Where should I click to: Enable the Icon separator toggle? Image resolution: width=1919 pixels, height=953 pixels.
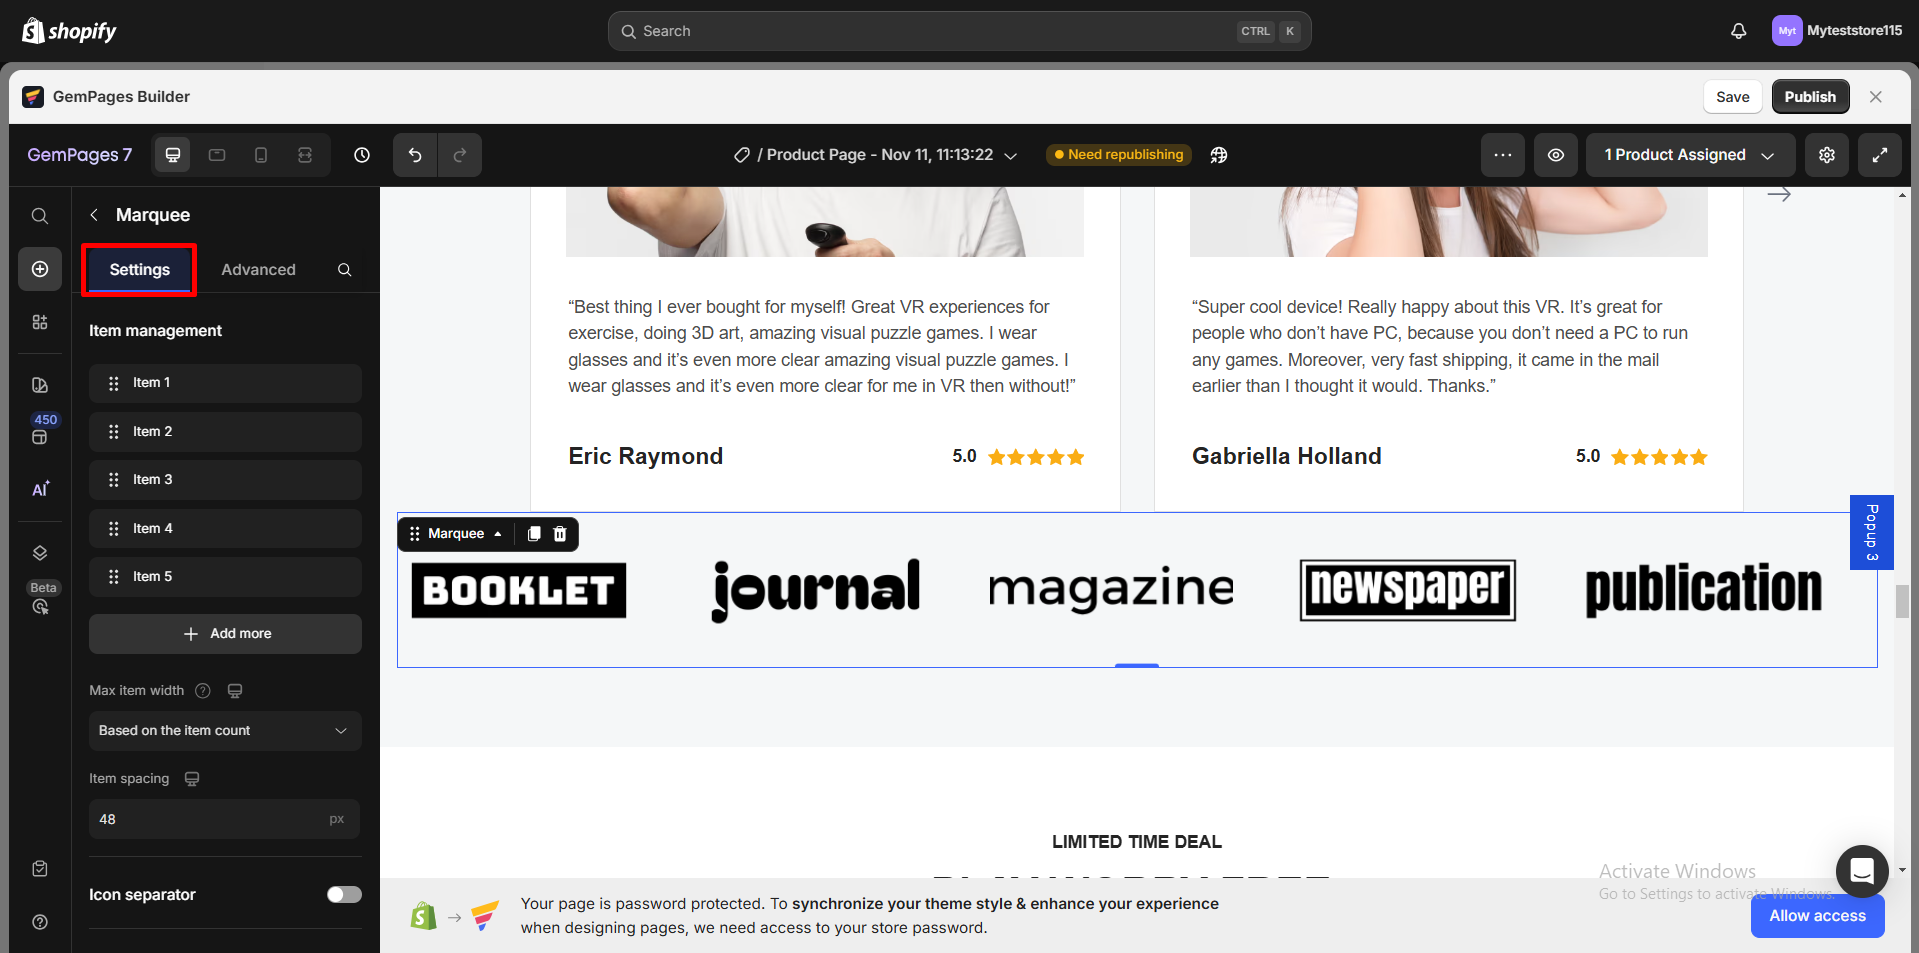click(x=344, y=895)
